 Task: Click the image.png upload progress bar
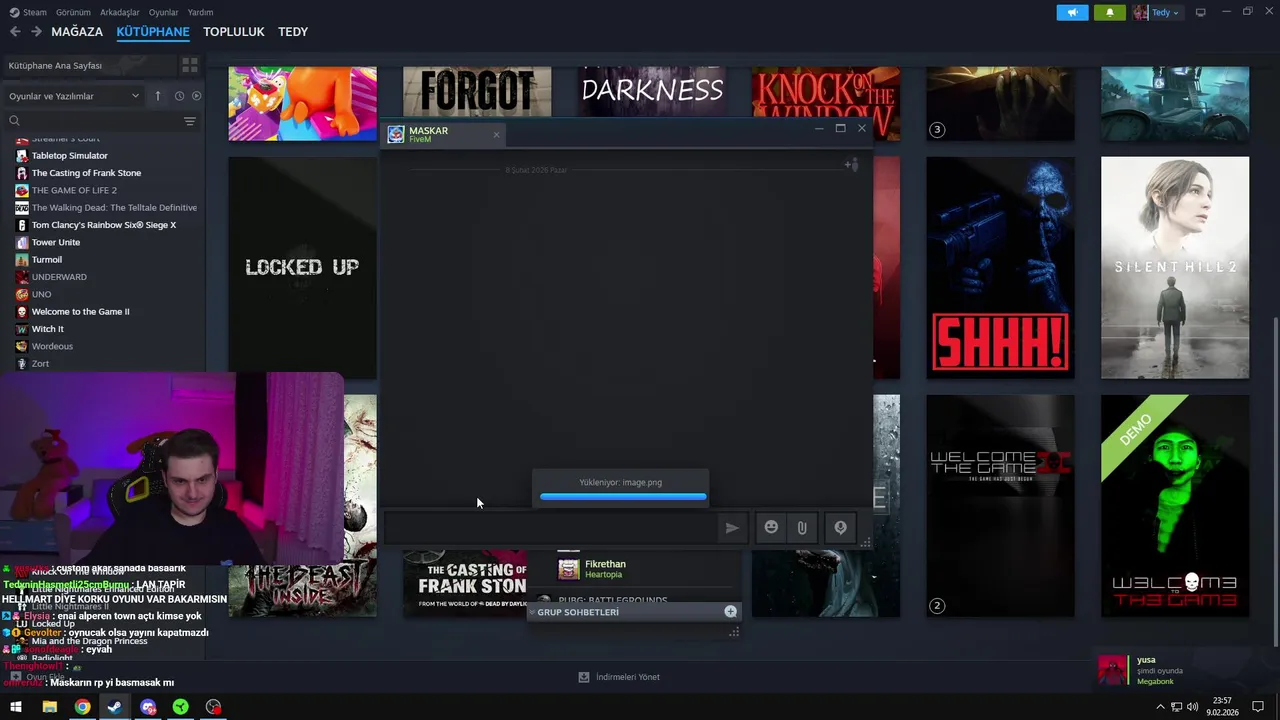(623, 496)
